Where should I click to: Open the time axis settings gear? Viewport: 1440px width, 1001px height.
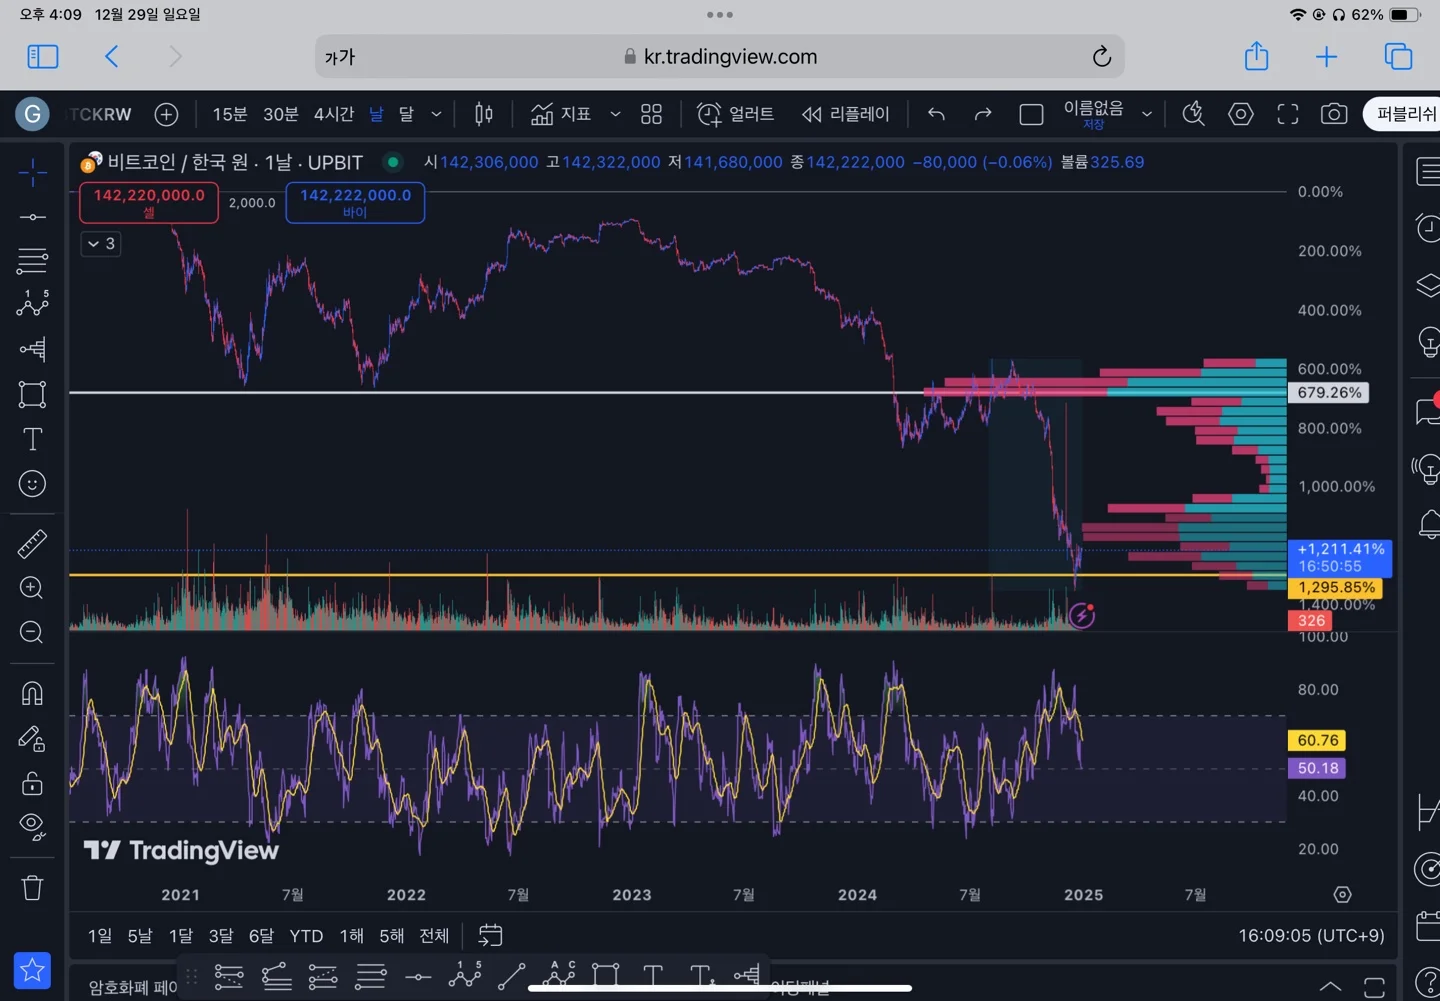point(1343,895)
